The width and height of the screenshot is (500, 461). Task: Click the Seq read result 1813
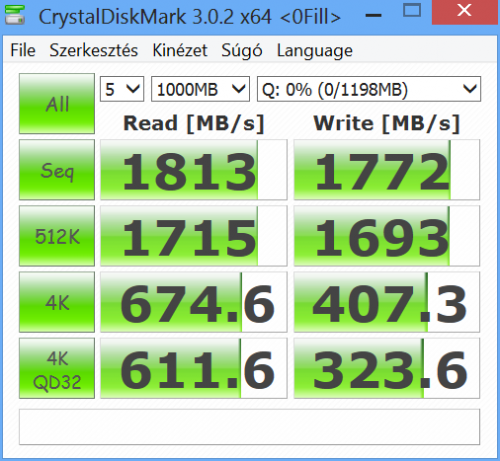point(194,170)
